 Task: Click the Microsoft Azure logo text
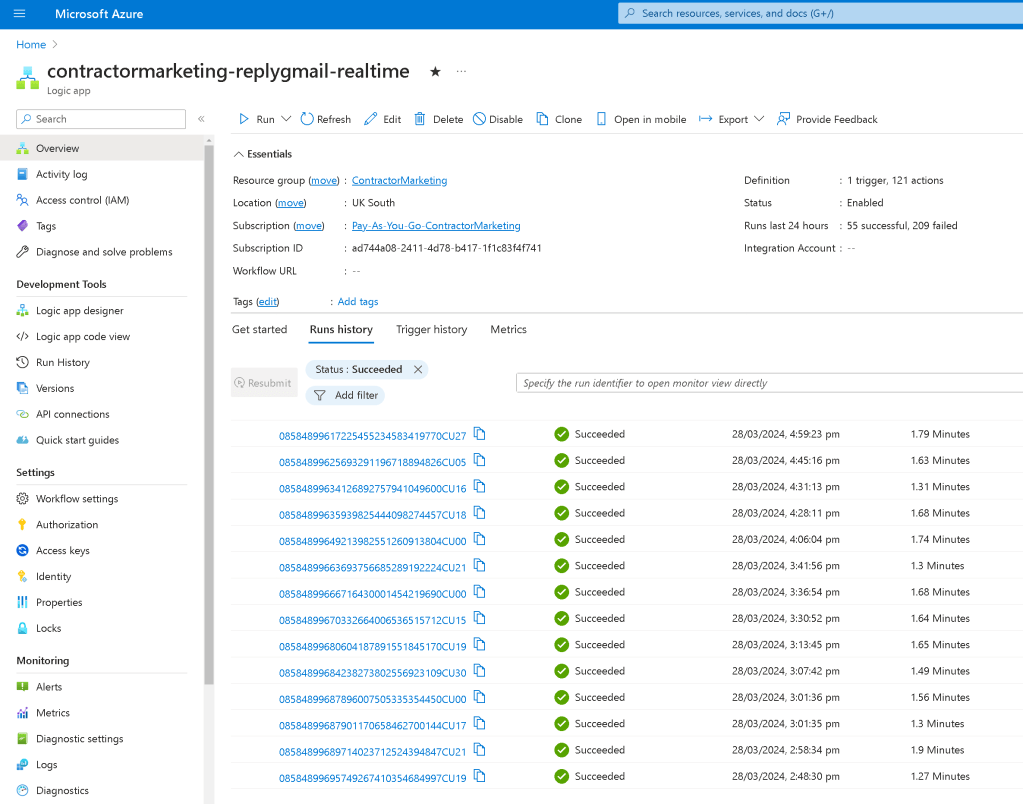[x=99, y=14]
